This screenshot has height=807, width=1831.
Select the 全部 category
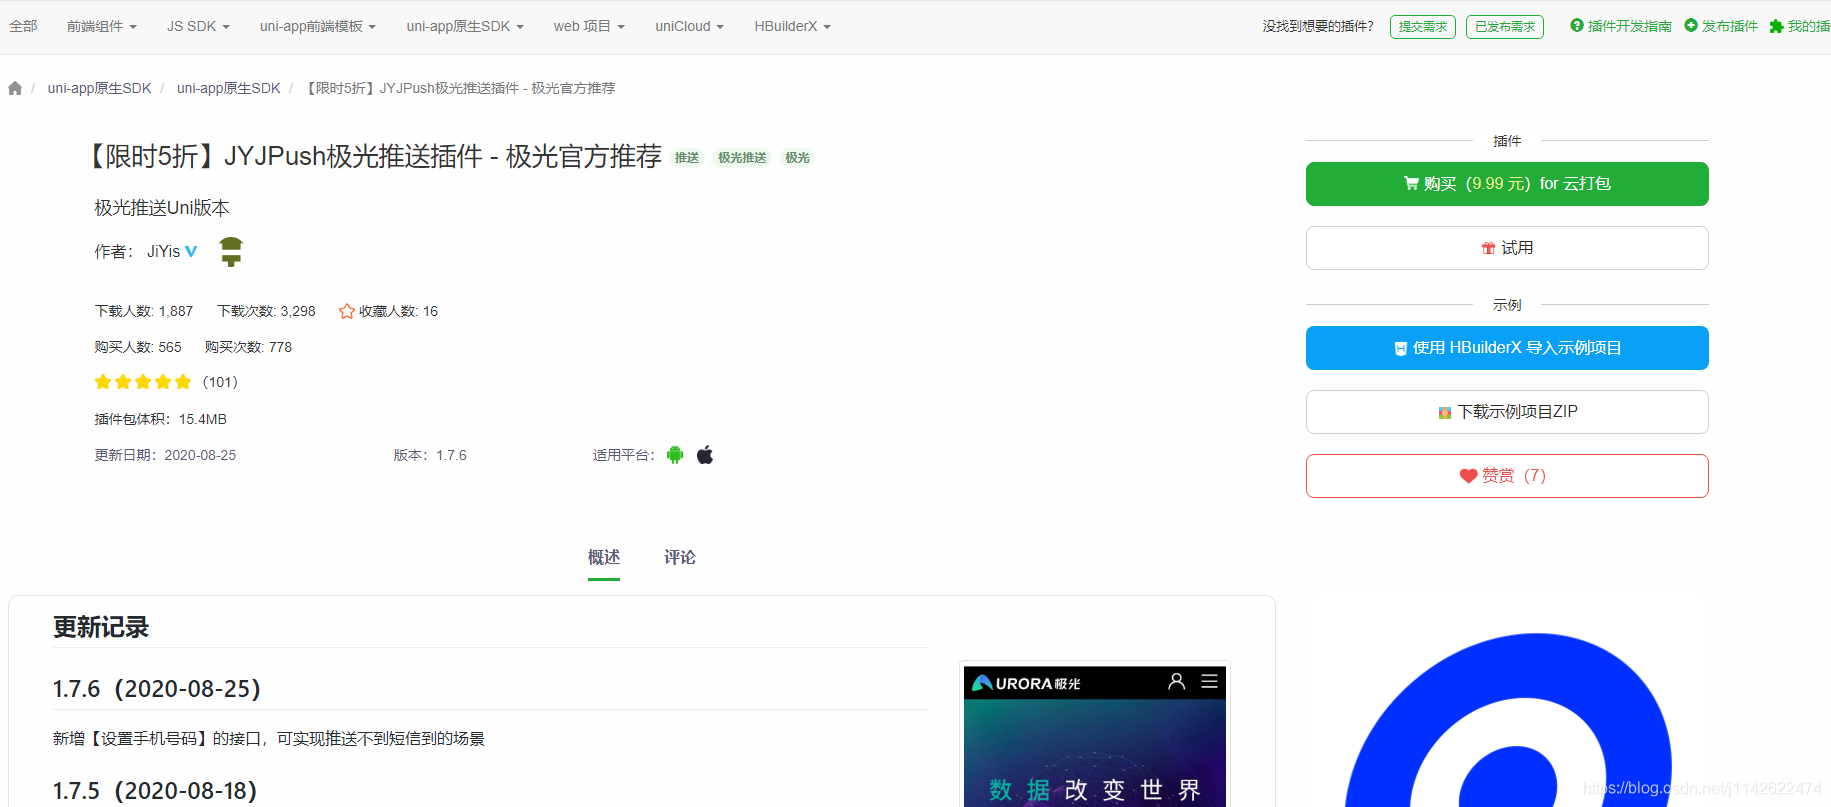[x=23, y=26]
